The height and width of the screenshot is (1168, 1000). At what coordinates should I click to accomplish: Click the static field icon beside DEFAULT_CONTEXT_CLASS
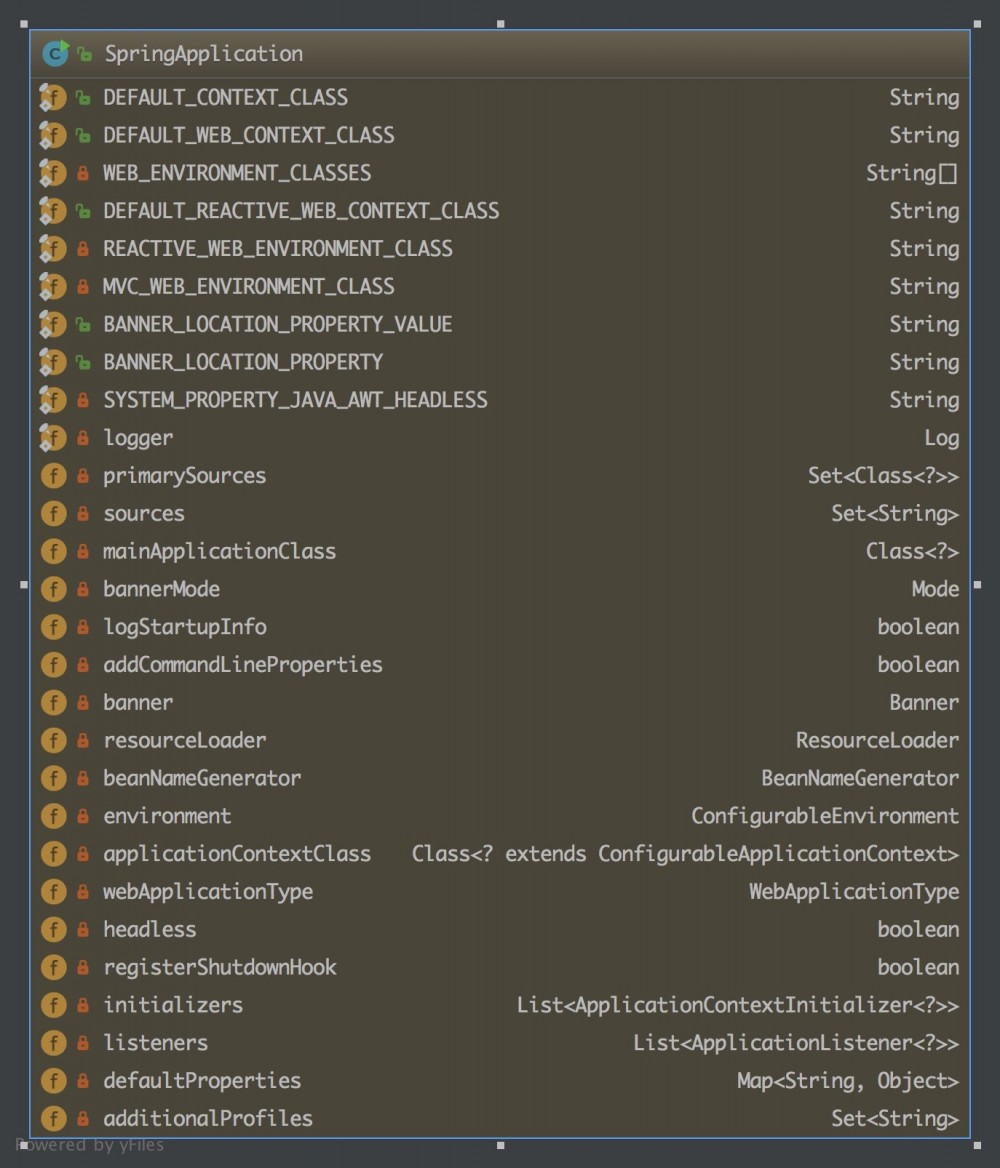pyautogui.click(x=52, y=97)
